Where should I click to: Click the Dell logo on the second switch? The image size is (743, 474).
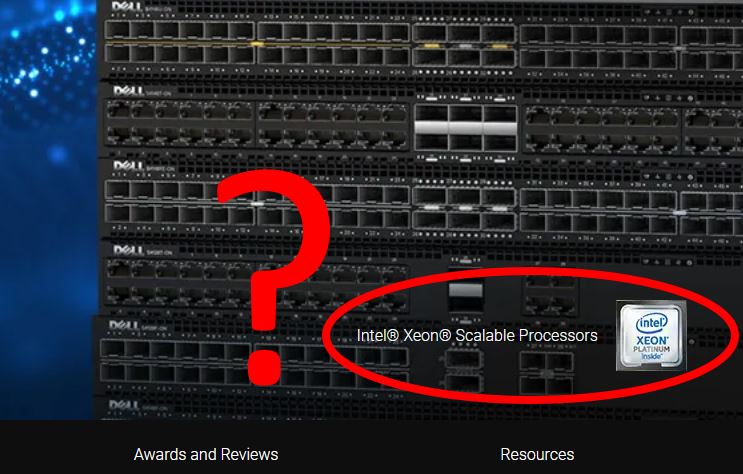click(x=128, y=91)
